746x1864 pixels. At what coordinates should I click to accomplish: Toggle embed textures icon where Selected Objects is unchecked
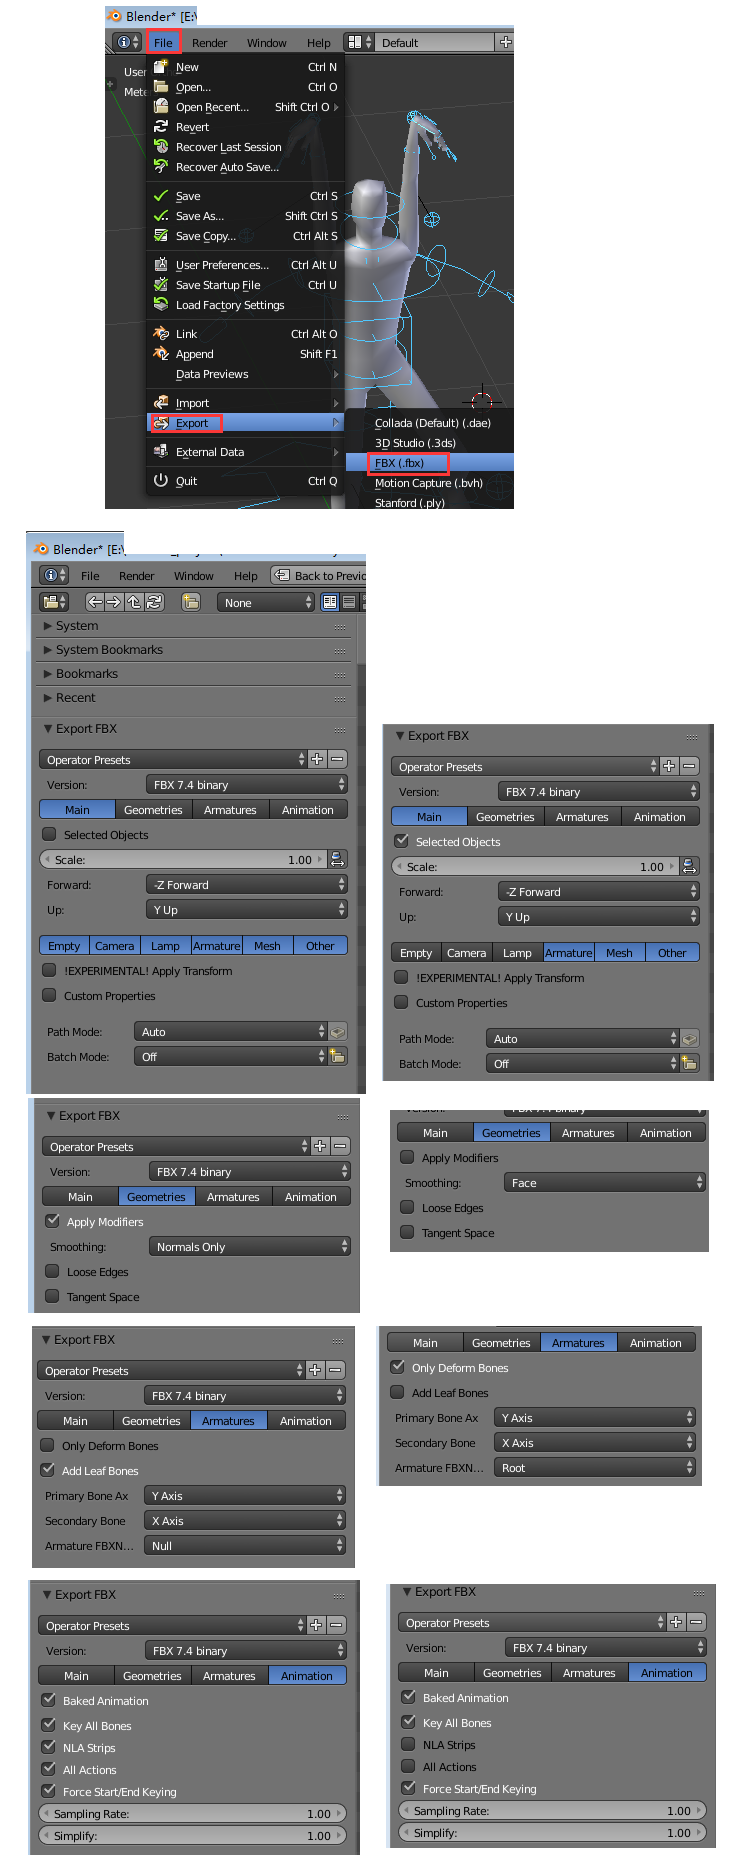point(338,1031)
